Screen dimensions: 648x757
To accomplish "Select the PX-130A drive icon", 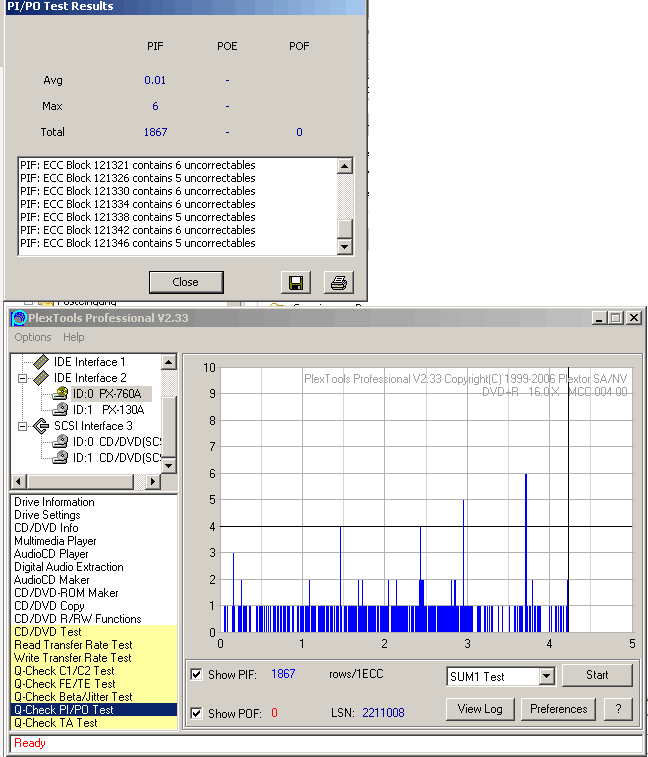I will pos(60,410).
